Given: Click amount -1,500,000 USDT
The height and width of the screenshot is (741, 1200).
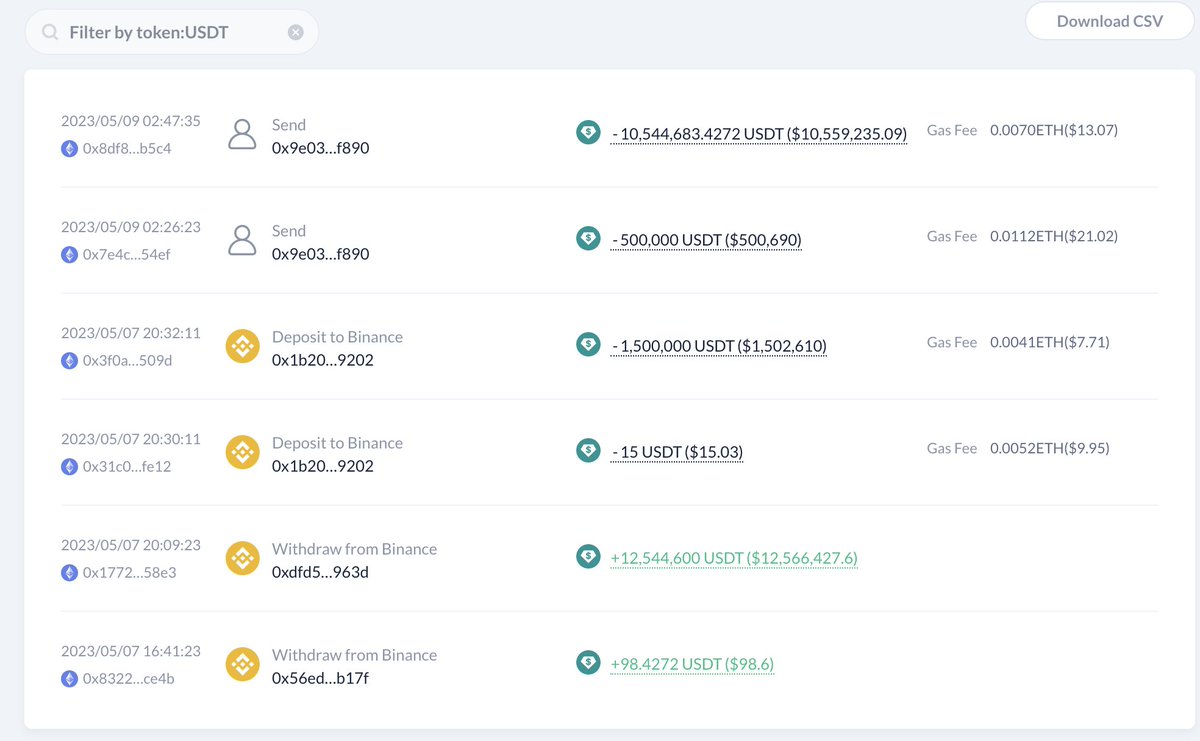Looking at the screenshot, I should (x=719, y=346).
